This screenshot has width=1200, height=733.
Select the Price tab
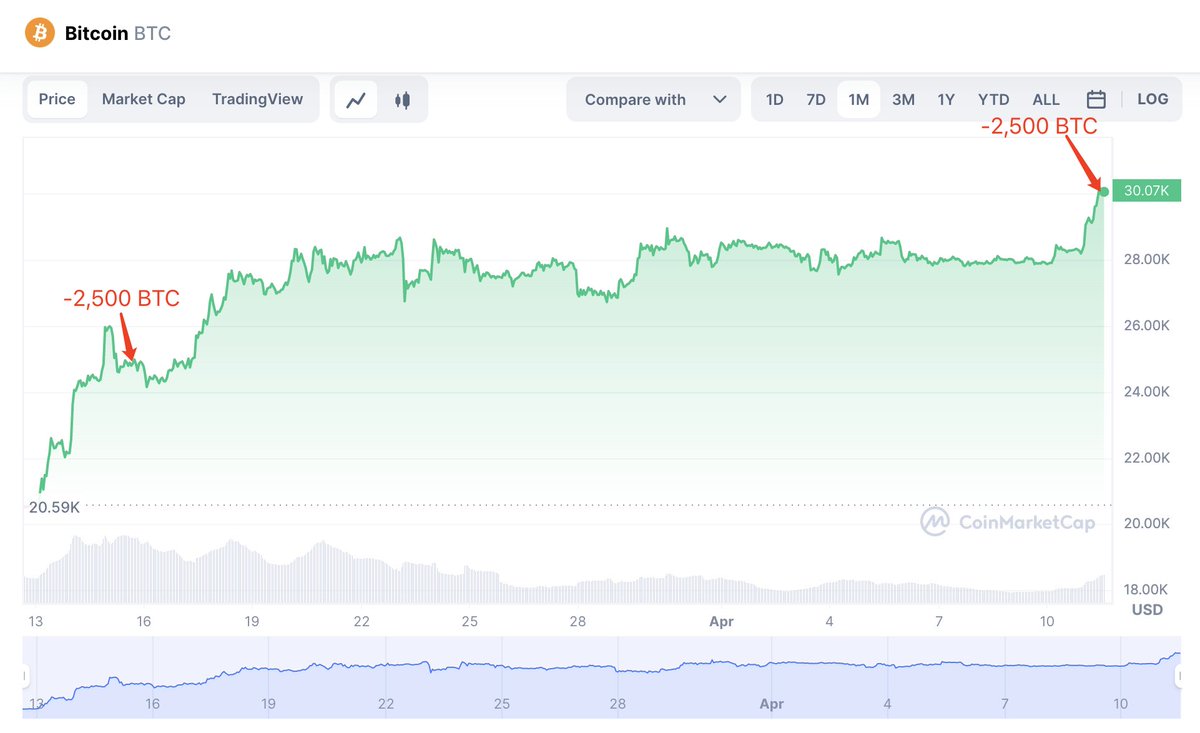pyautogui.click(x=57, y=99)
